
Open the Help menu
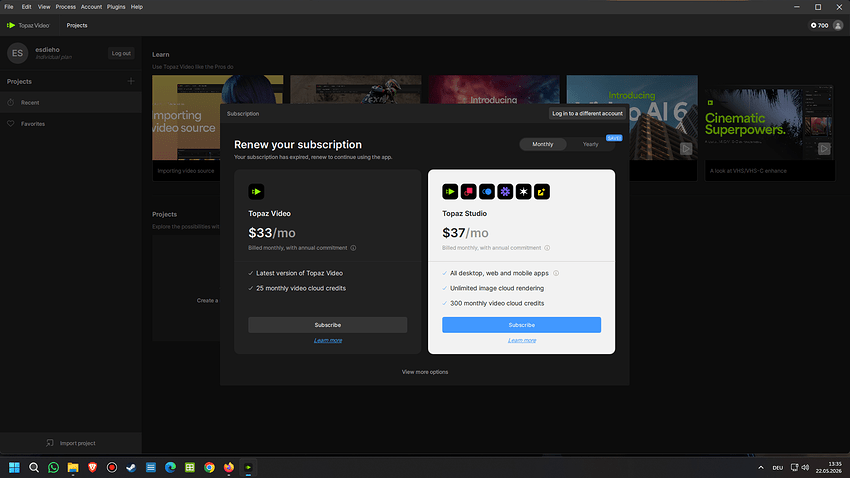[x=137, y=7]
